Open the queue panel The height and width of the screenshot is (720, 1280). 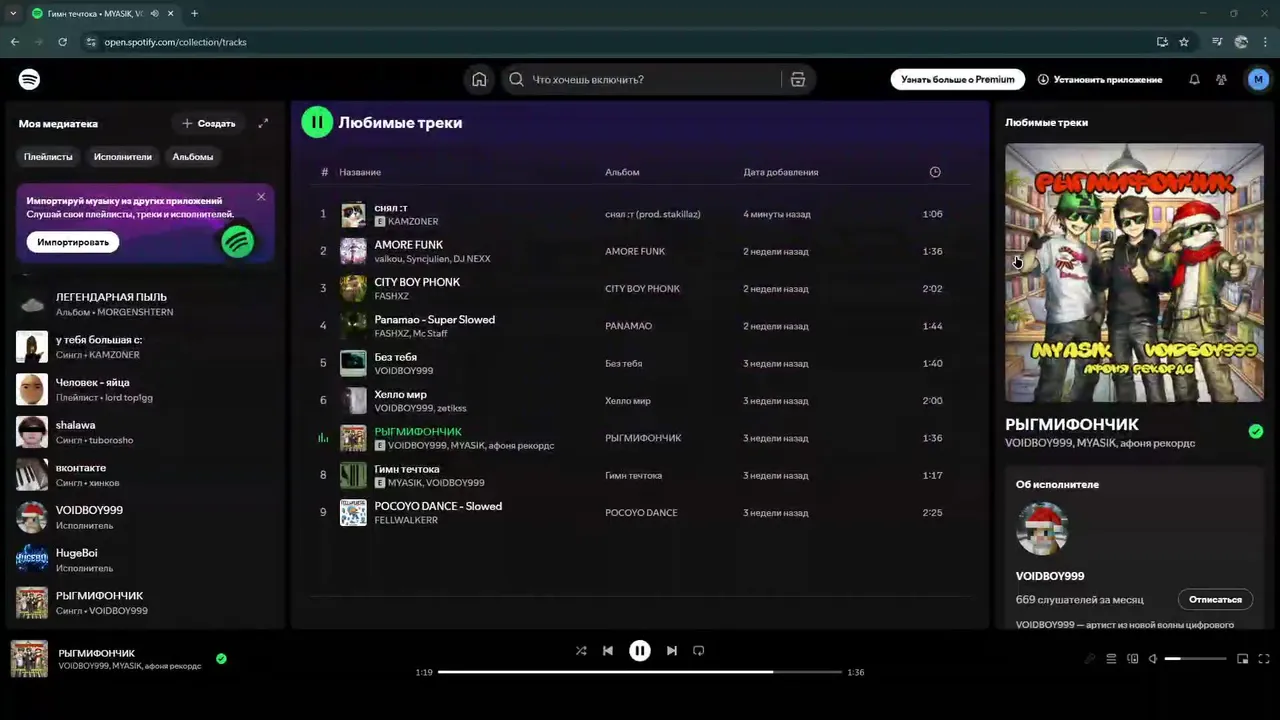1111,658
